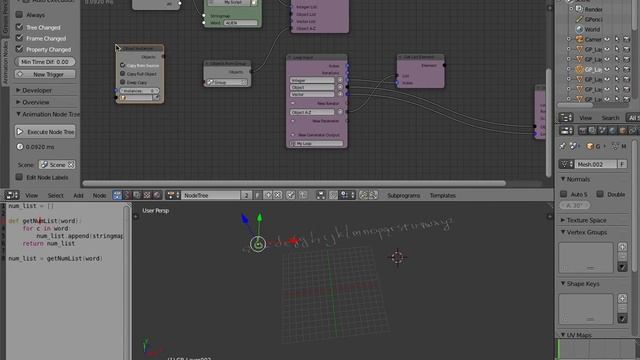Open the properties editor type icon
Viewport: 640px width, 360px height.
[x=567, y=131]
